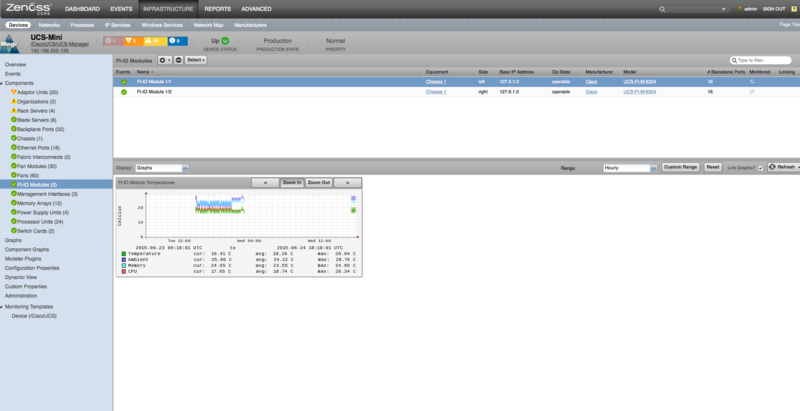This screenshot has width=800, height=411.
Task: Click the Zoom Out graph button
Action: point(319,183)
